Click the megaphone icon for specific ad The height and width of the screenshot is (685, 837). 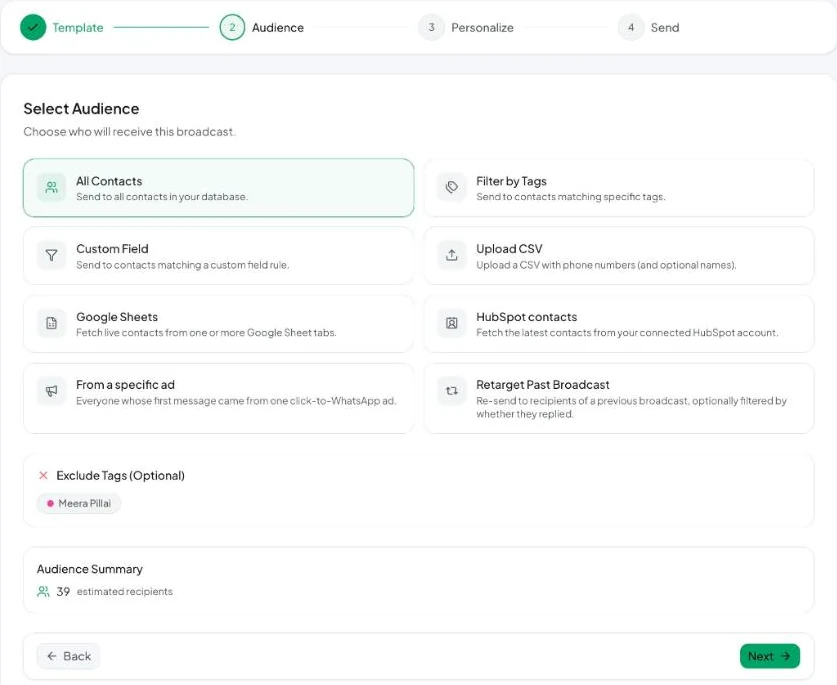[51, 391]
